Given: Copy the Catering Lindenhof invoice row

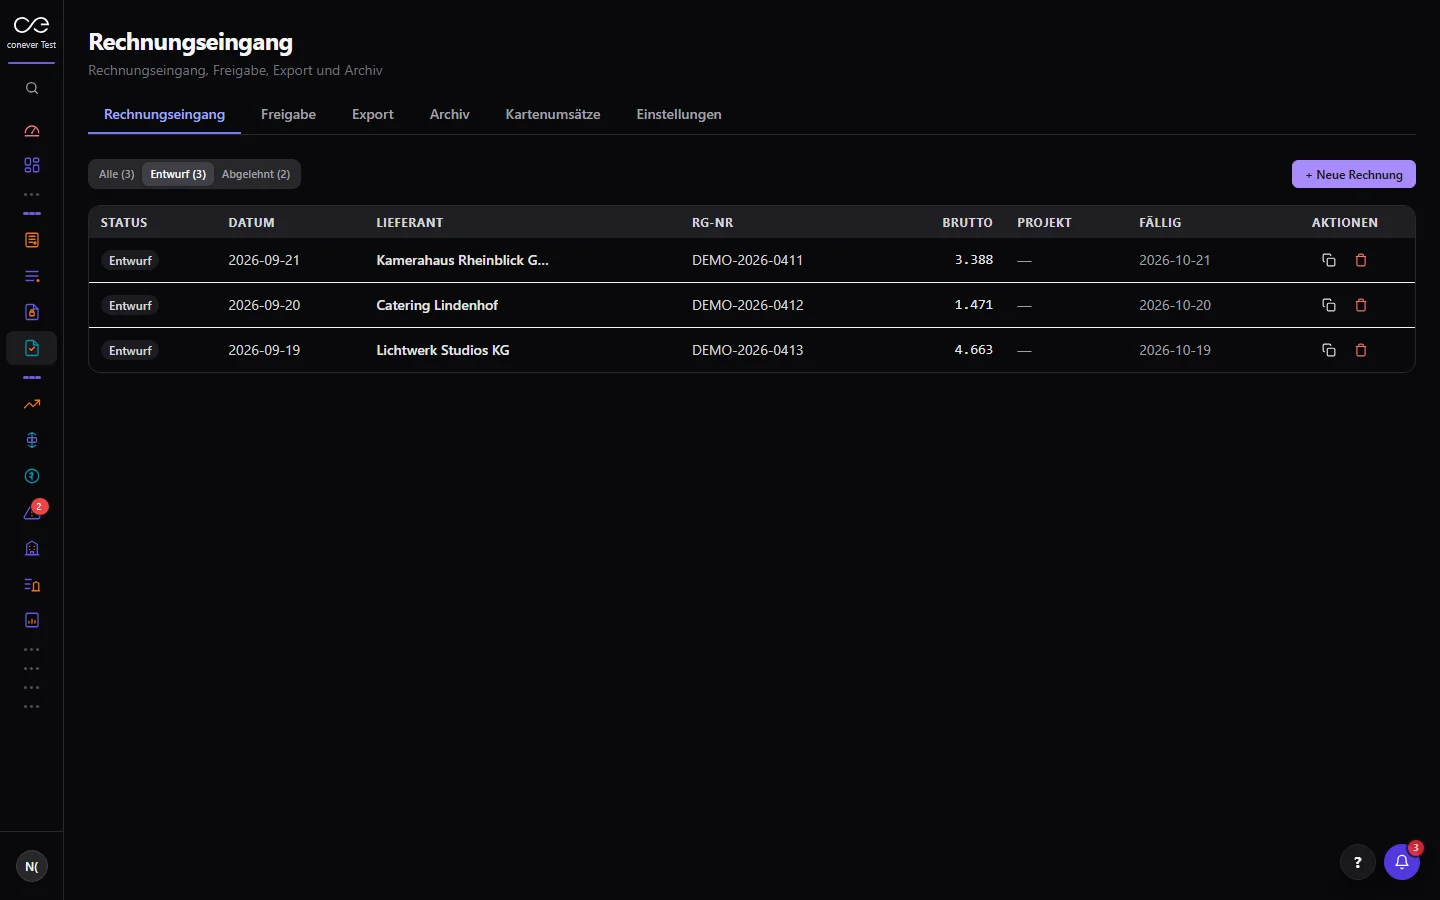Looking at the screenshot, I should pyautogui.click(x=1329, y=305).
